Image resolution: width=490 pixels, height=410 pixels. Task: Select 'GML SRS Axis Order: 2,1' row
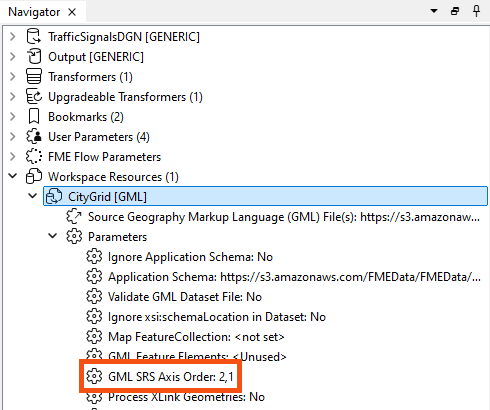tap(171, 377)
